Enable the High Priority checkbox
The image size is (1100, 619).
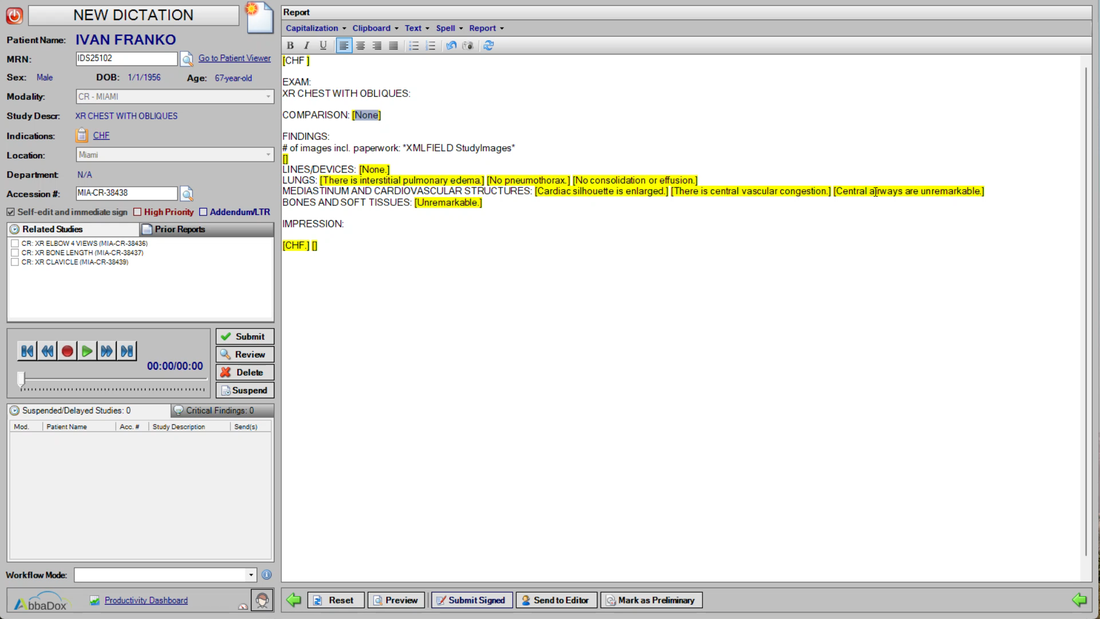point(138,212)
